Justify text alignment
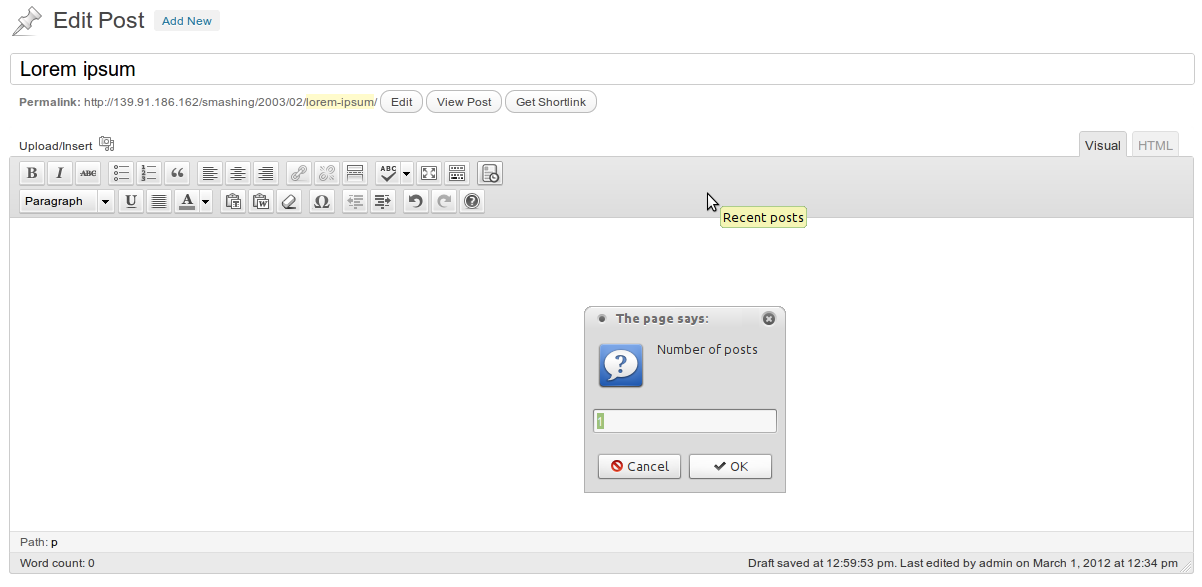Screen dimensions: 1202x587 159,201
